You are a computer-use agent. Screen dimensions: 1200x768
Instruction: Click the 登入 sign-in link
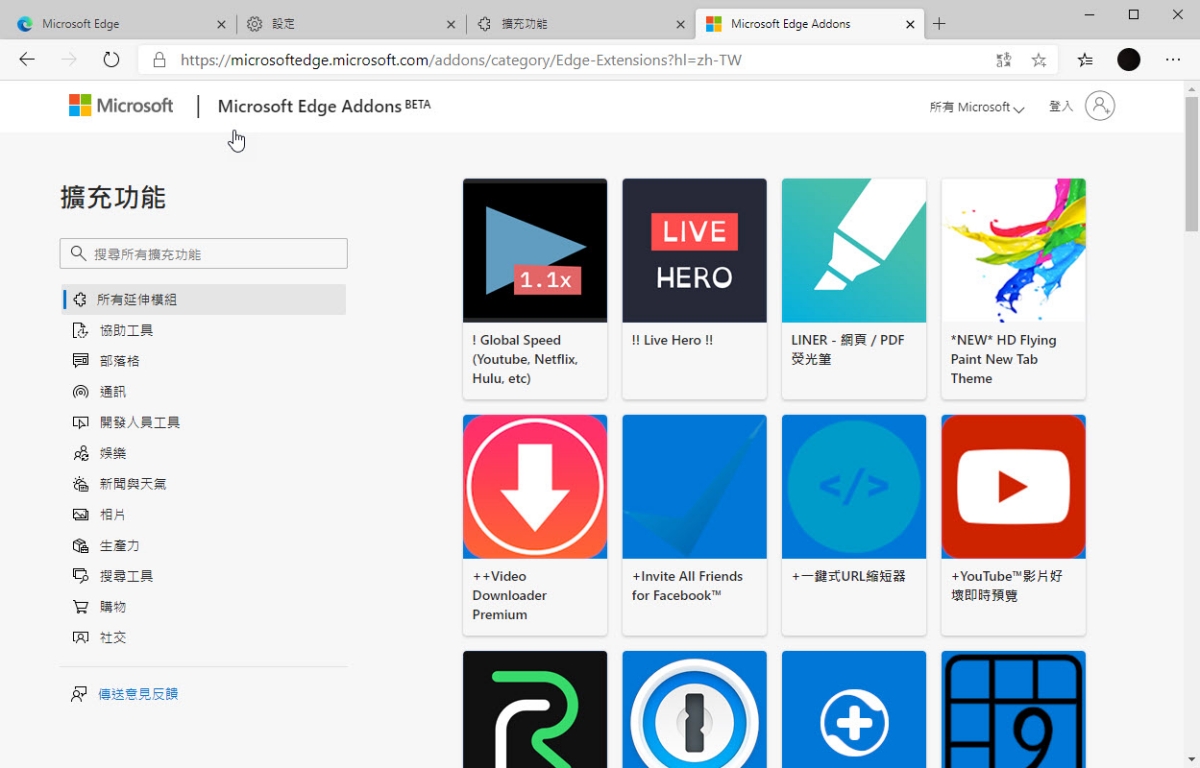pyautogui.click(x=1060, y=106)
